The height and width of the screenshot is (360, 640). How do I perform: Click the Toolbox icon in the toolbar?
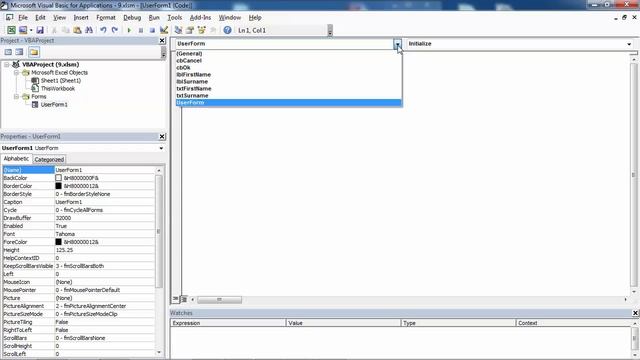[213, 30]
